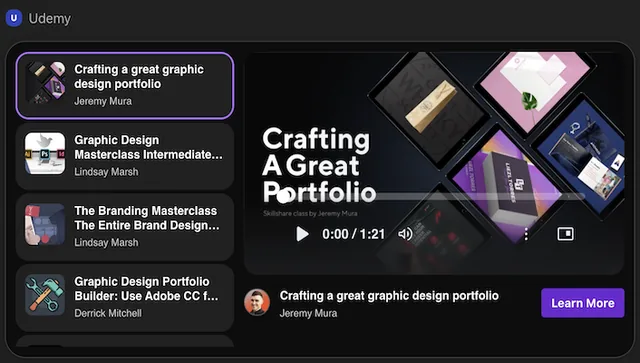
Task: Click 'Jeremy Mura' under the video title
Action: [308, 313]
